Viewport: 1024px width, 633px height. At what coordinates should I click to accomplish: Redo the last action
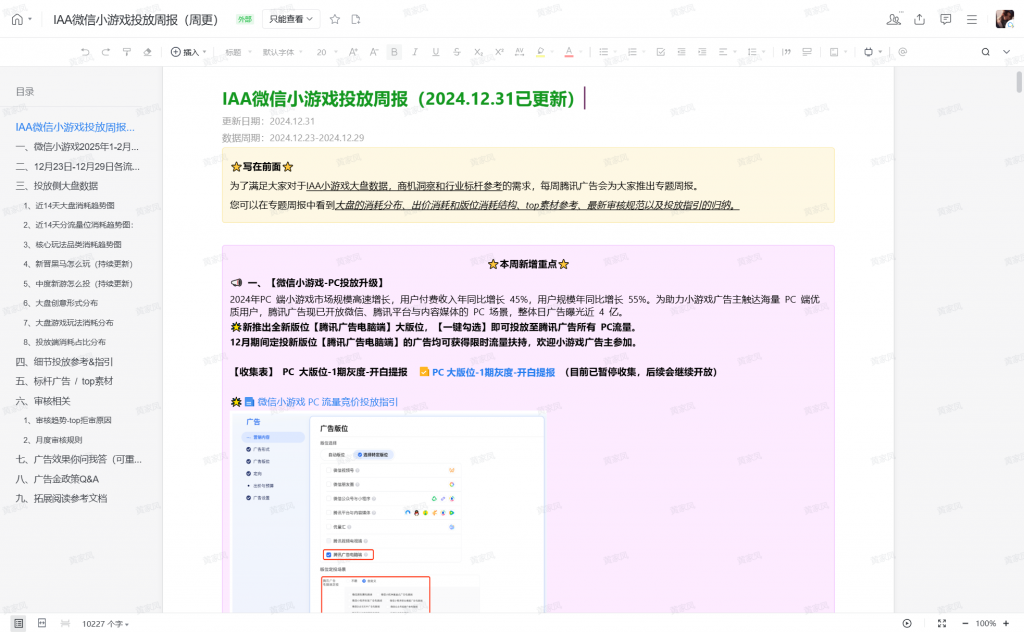coord(106,52)
